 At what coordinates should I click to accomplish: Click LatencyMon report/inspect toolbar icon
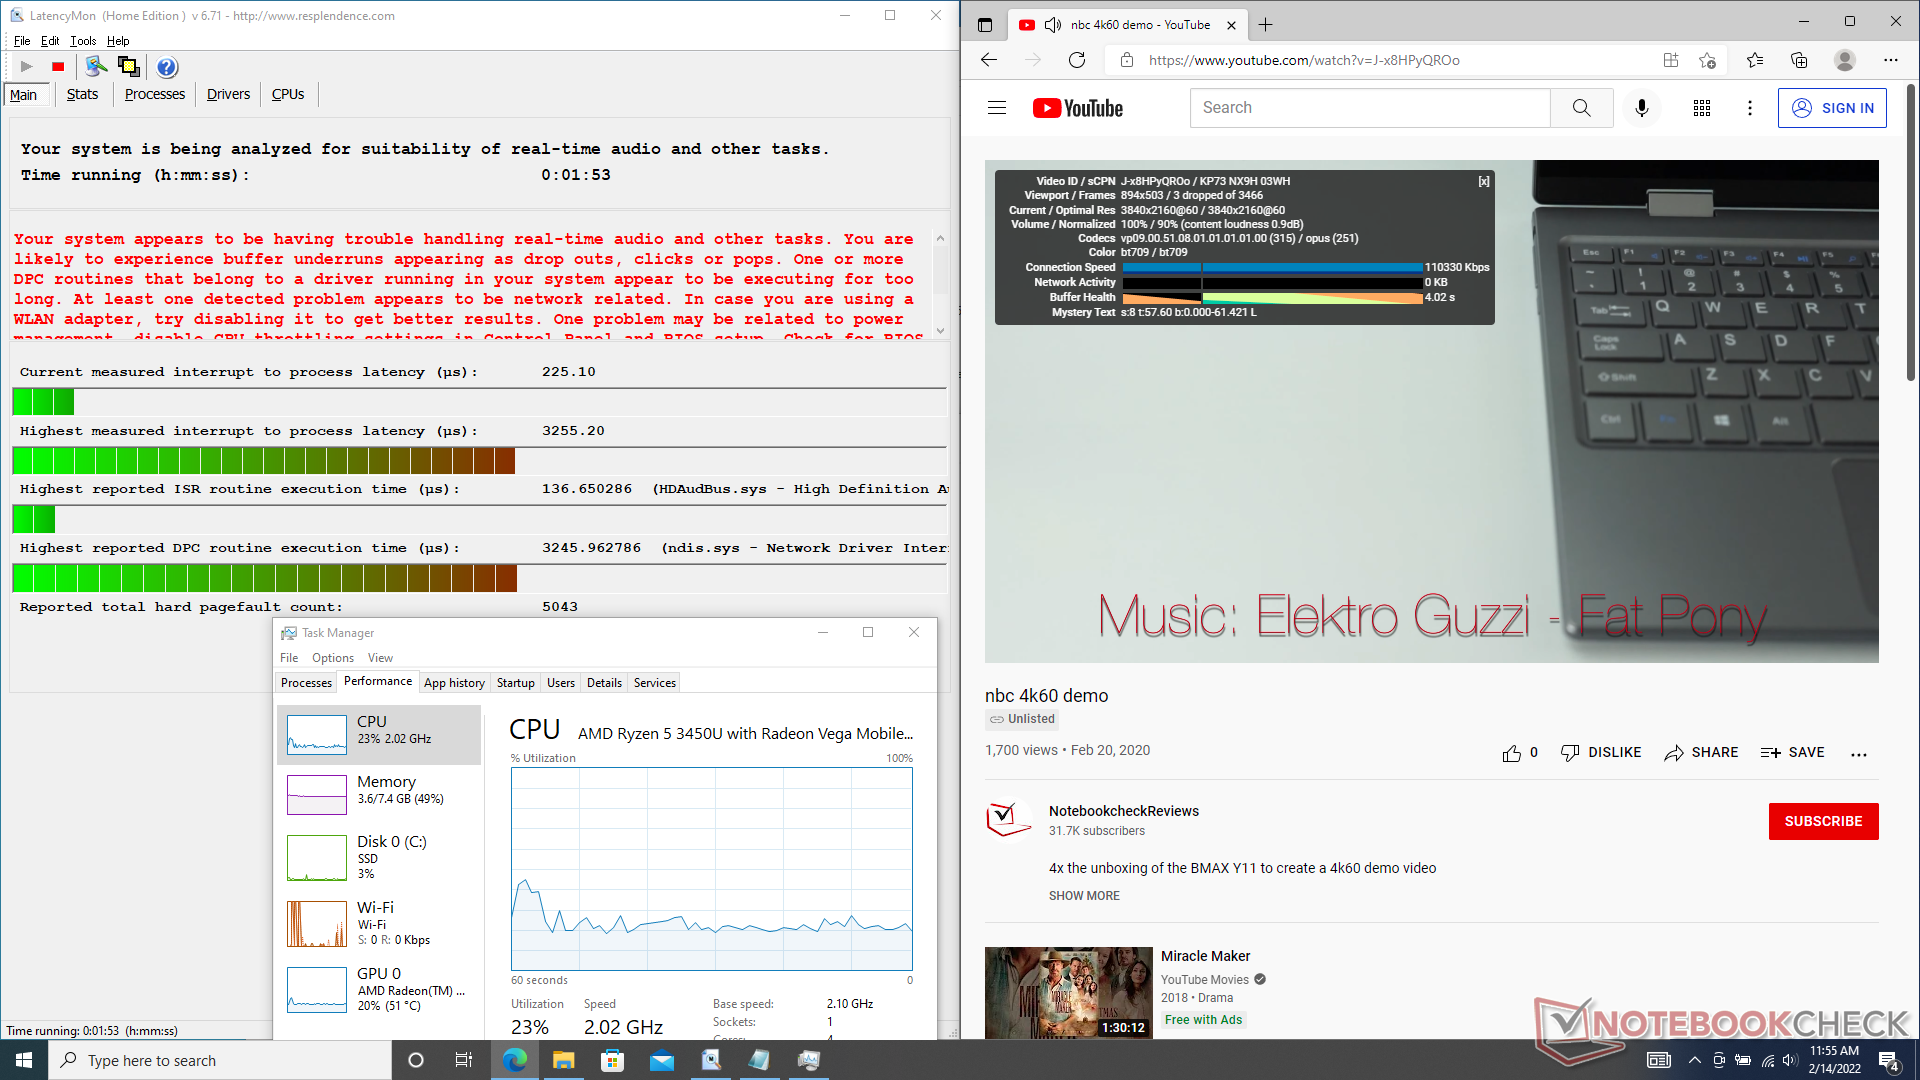point(96,67)
